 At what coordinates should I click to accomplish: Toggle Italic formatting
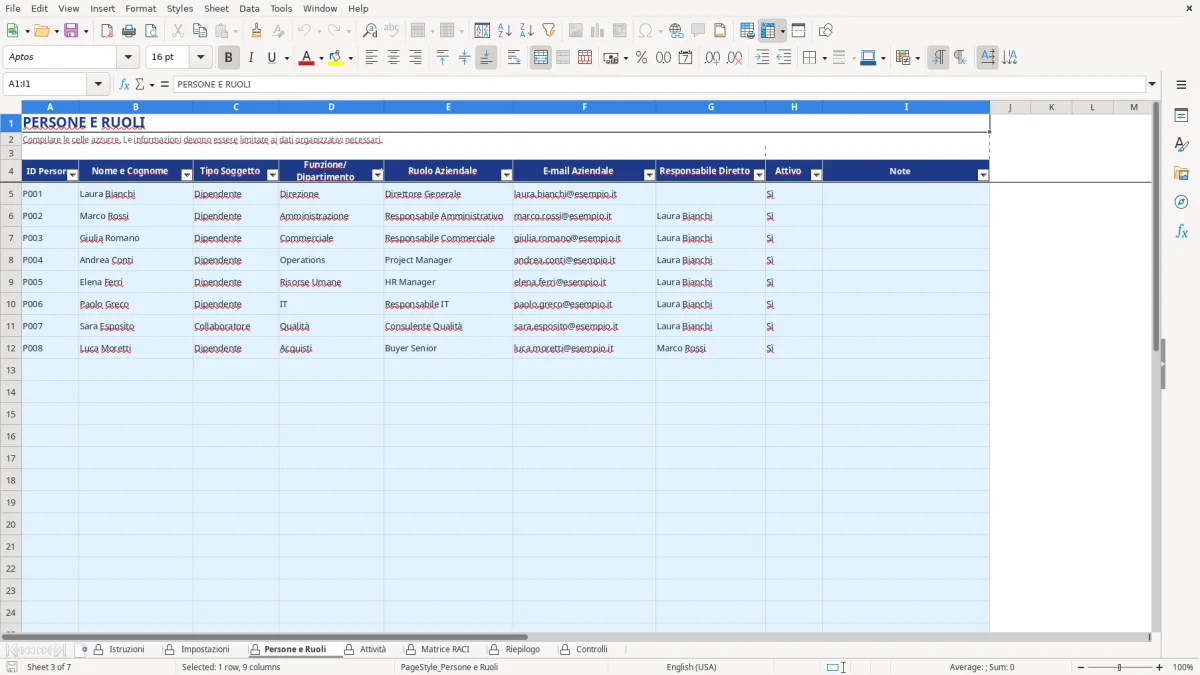[250, 58]
